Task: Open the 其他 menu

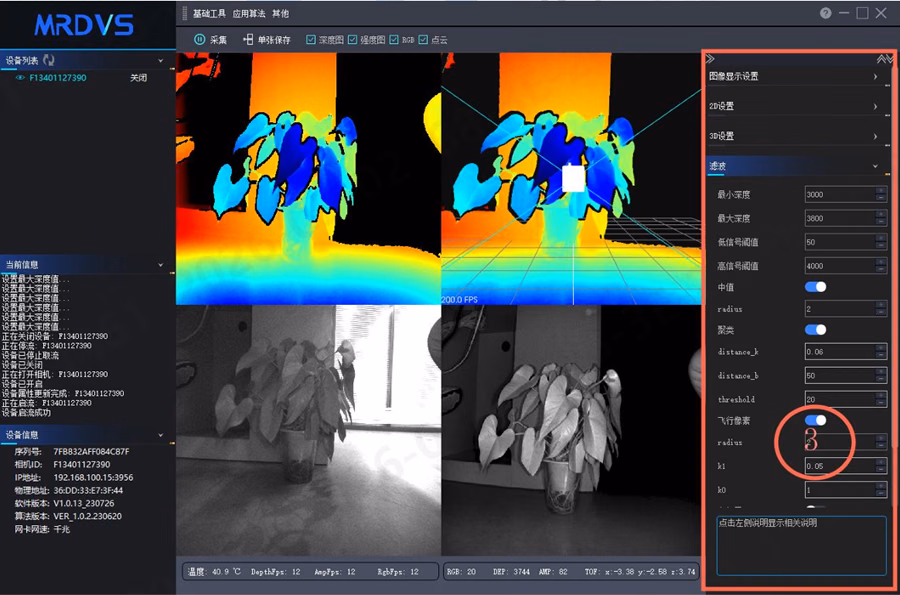Action: (x=281, y=13)
